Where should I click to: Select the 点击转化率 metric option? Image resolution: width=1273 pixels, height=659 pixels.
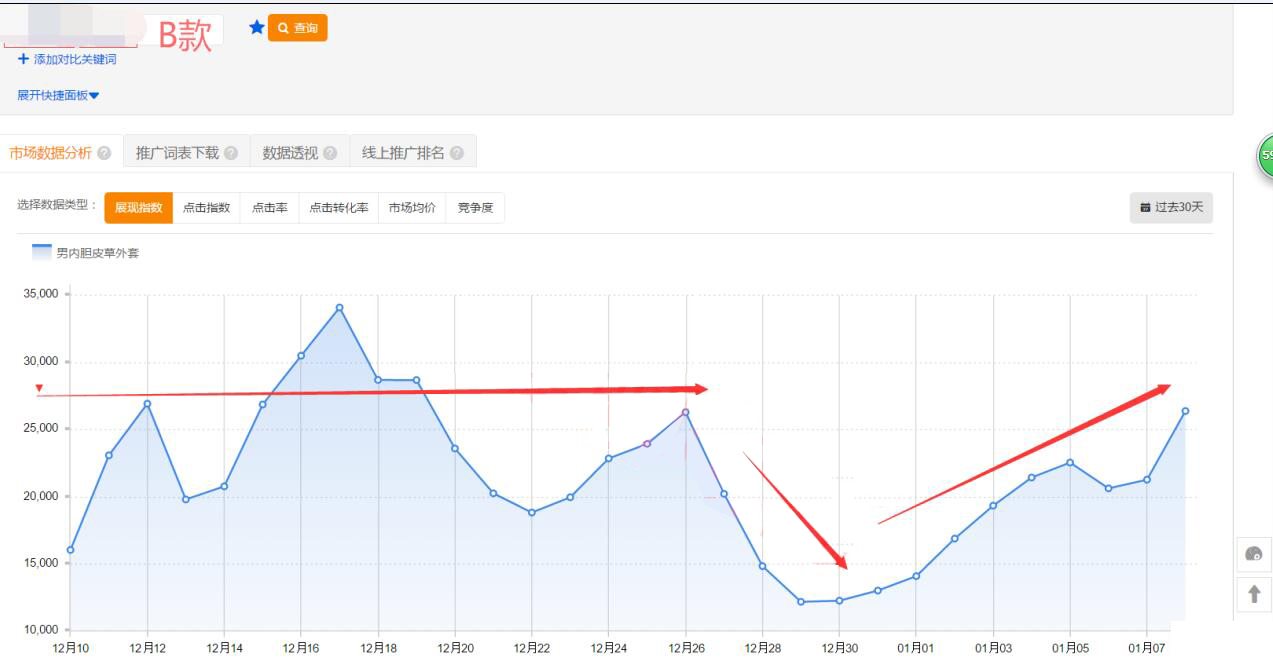(337, 208)
